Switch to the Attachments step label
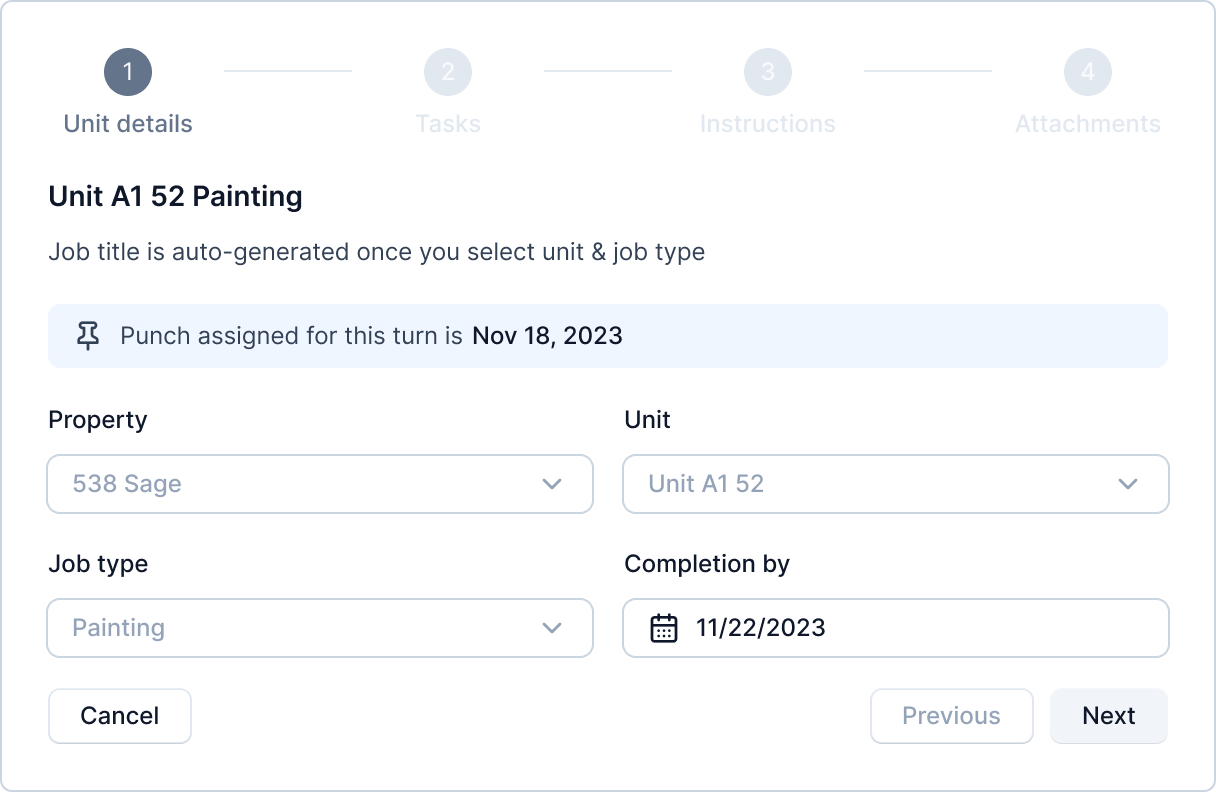The height and width of the screenshot is (792, 1216). point(1088,124)
